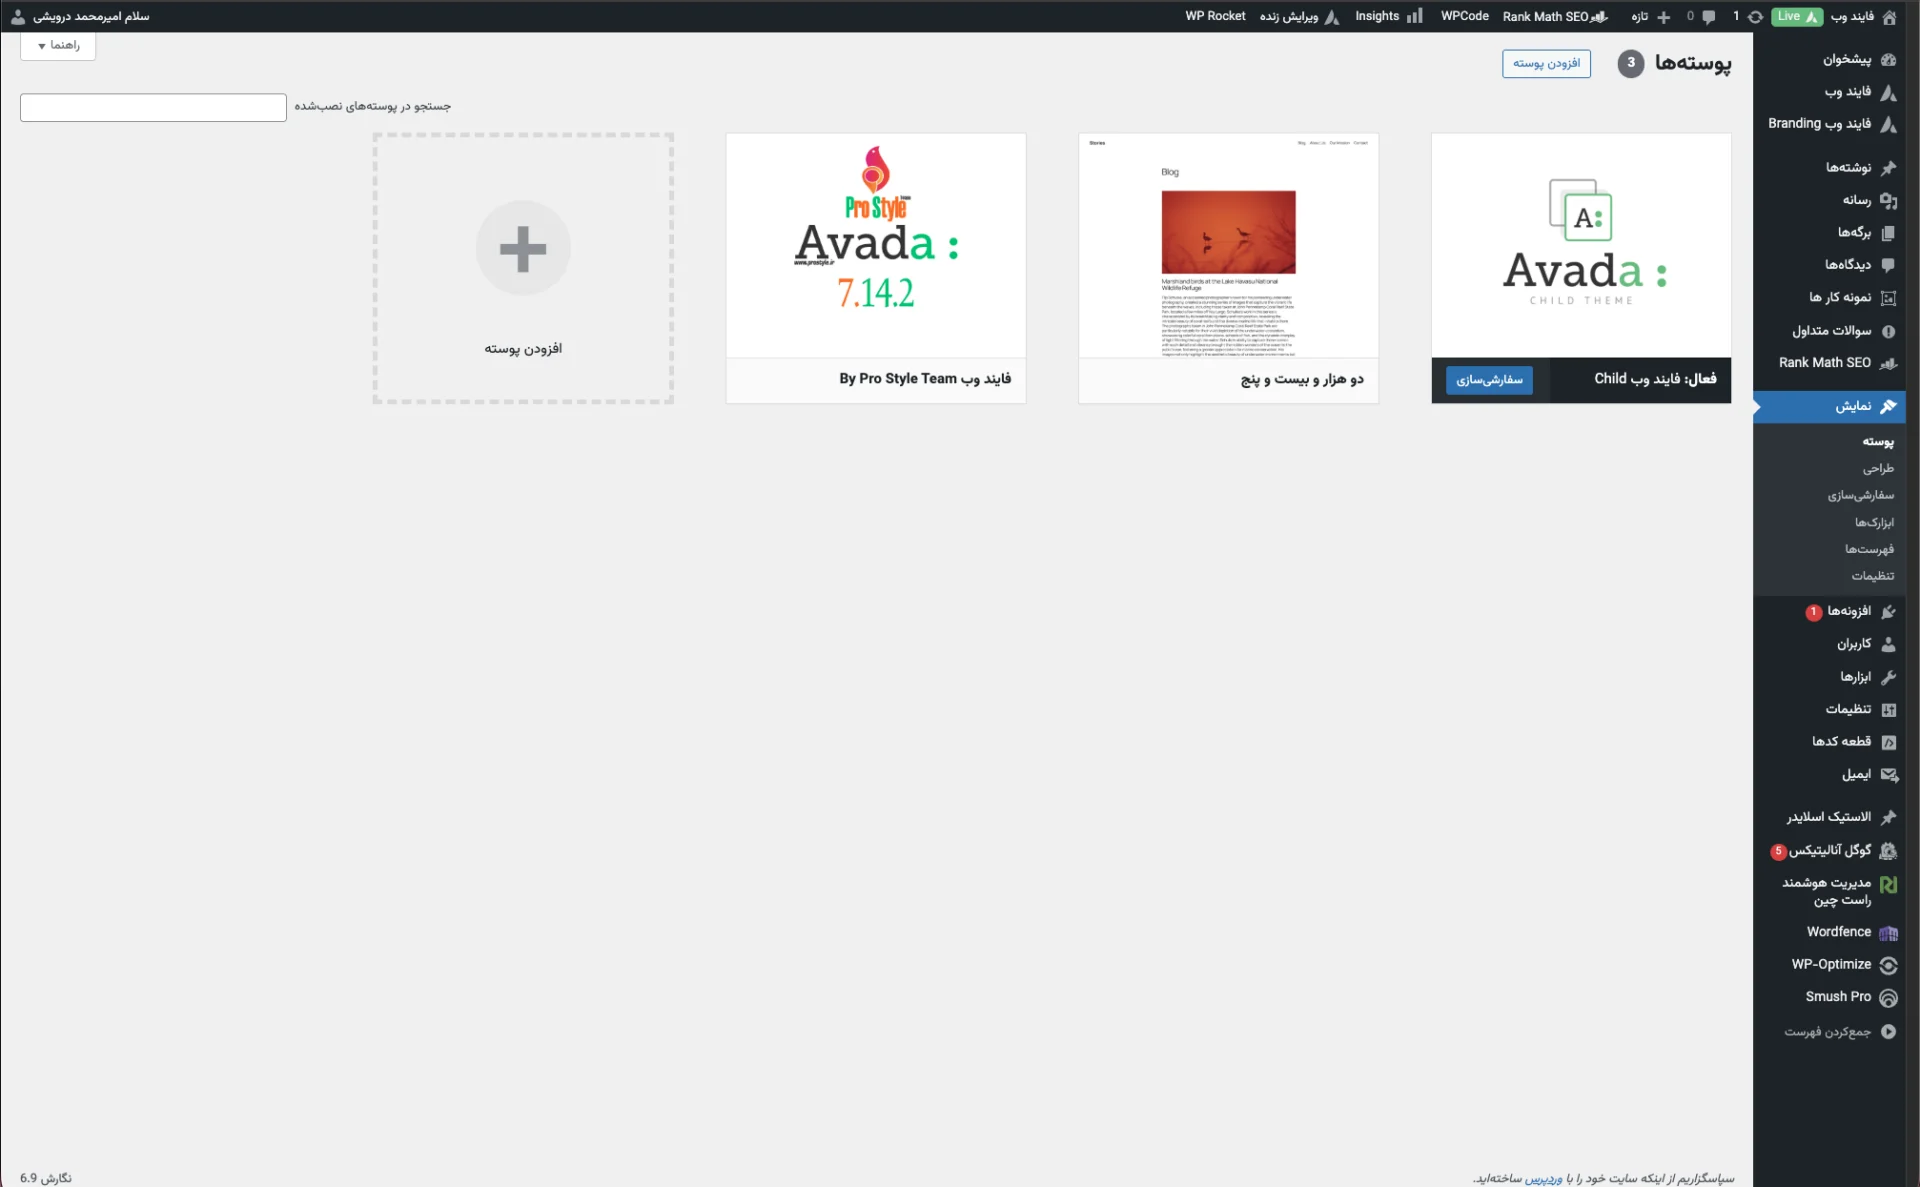The image size is (1920, 1187).
Task: Click the large plus icon to add theme
Action: (x=523, y=248)
